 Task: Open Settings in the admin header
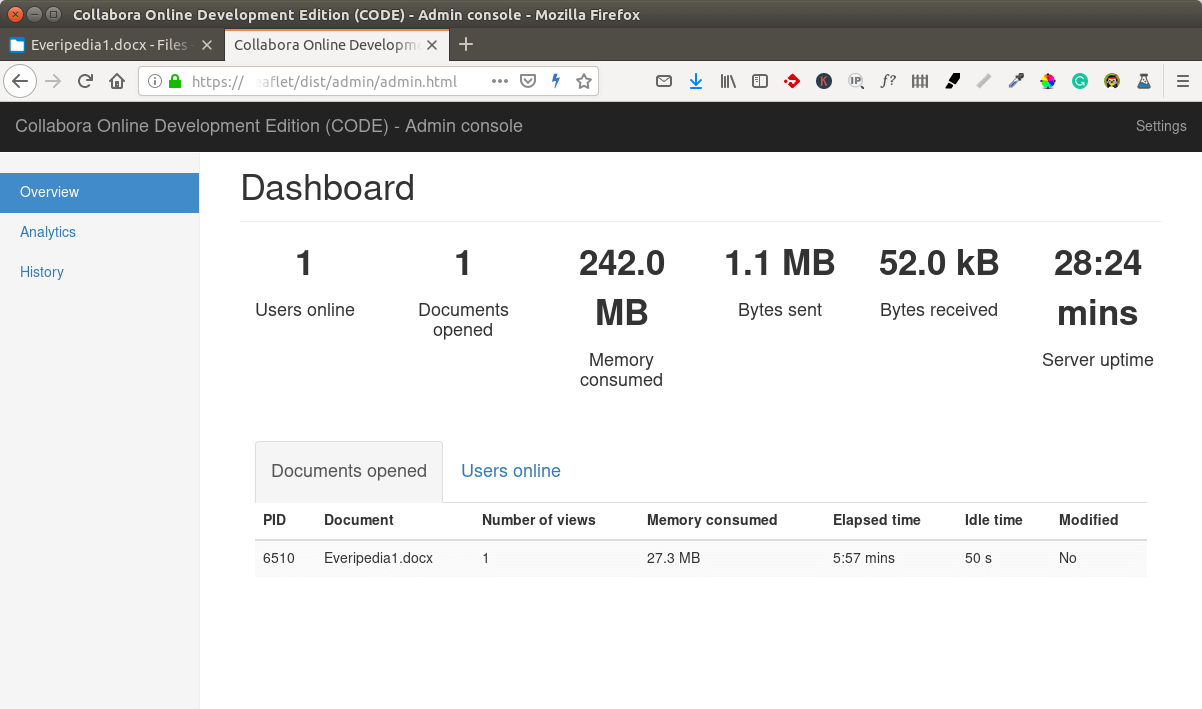(1160, 126)
